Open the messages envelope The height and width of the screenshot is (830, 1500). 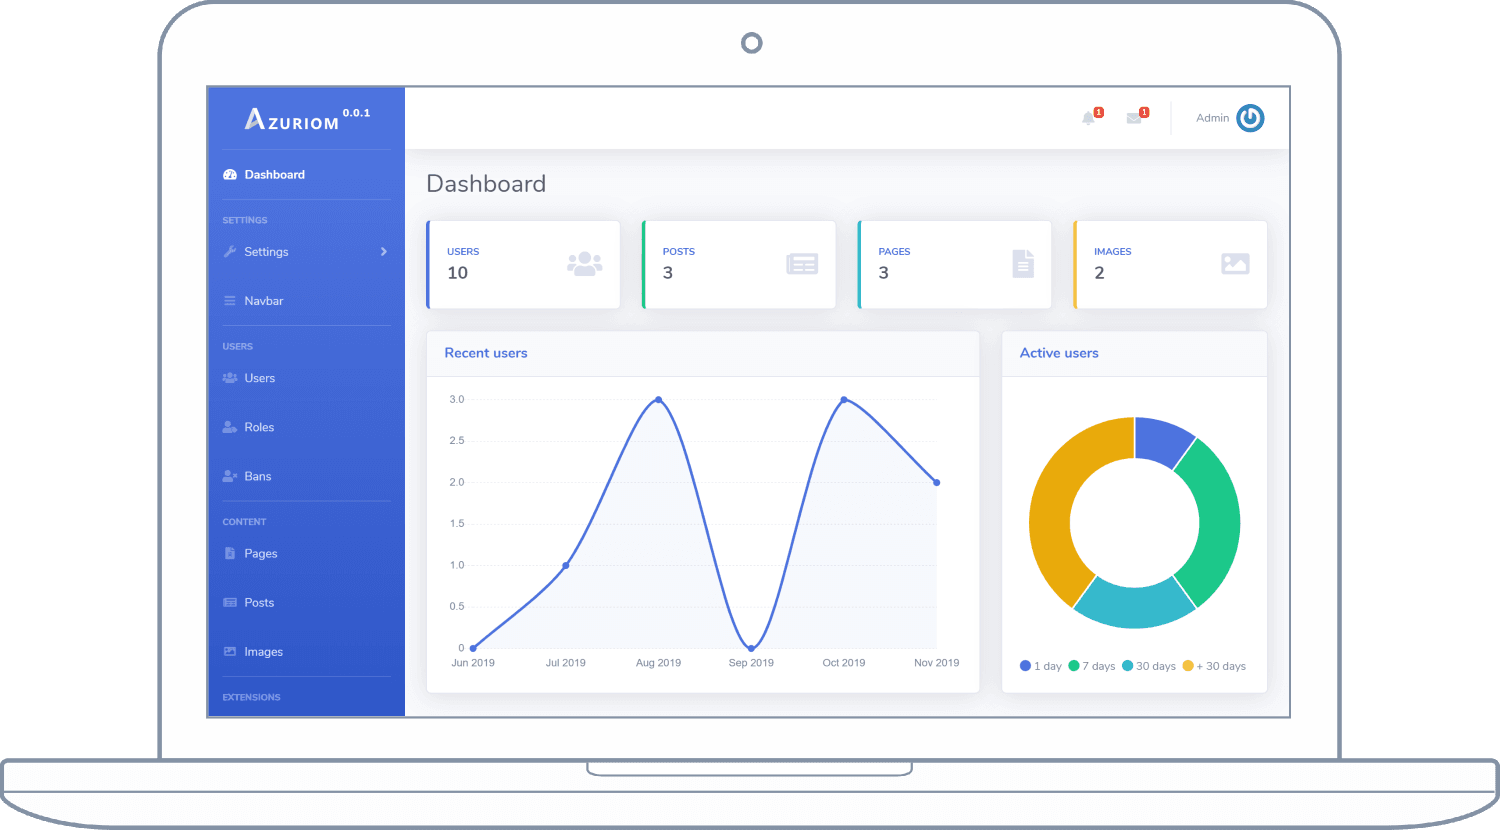(1134, 118)
